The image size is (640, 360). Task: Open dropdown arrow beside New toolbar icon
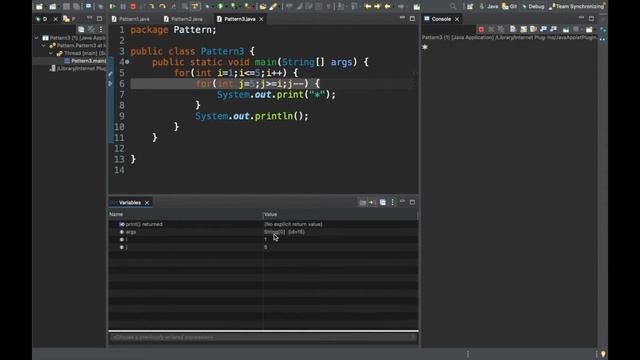click(45, 7)
